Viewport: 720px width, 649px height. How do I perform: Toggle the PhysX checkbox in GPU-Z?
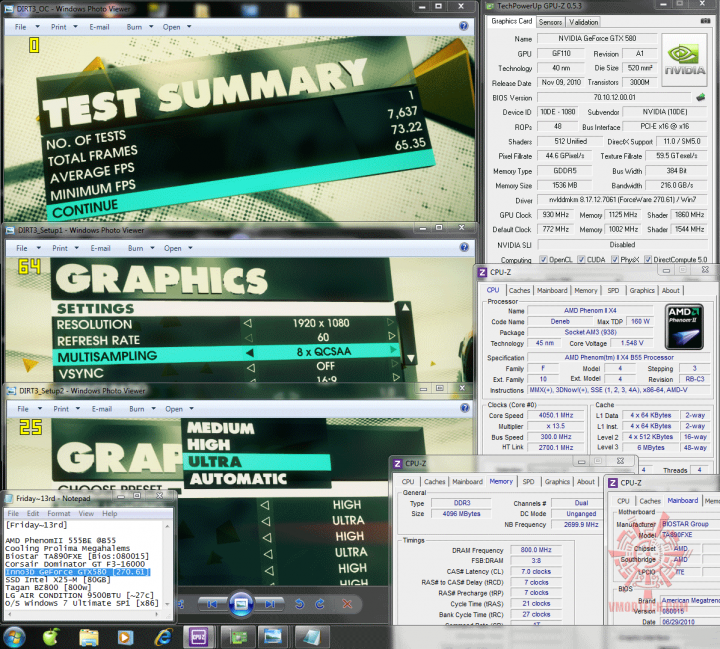[x=615, y=260]
